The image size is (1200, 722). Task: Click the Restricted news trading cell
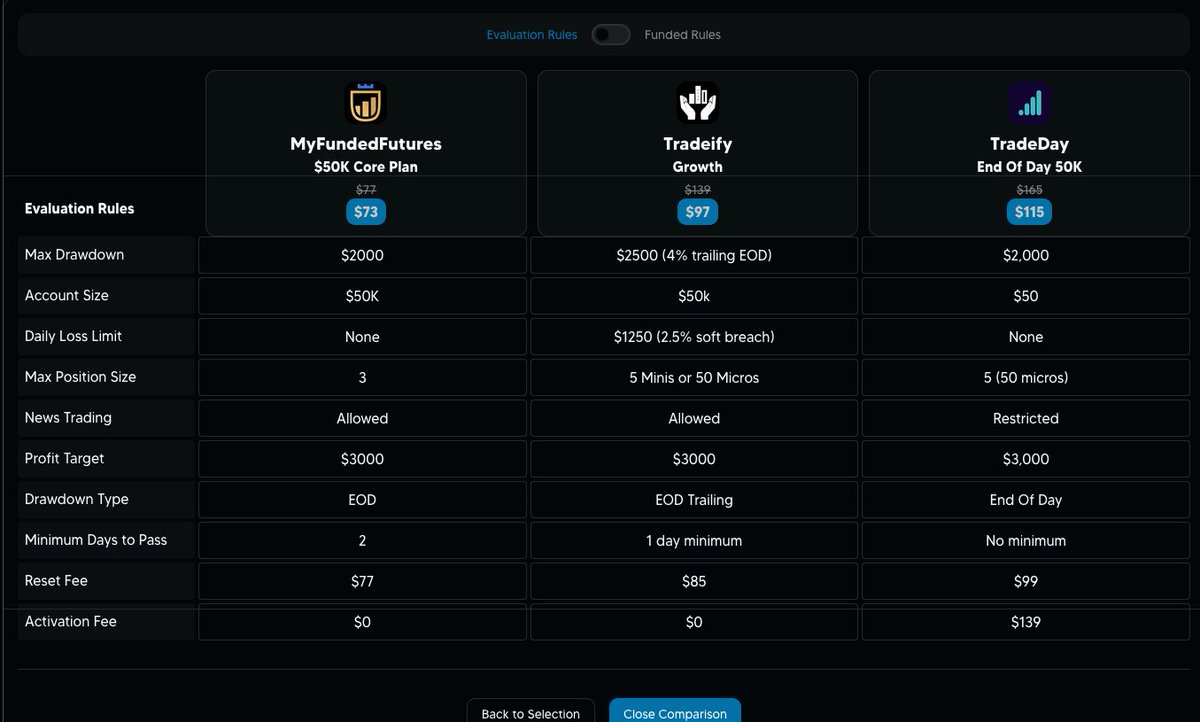pyautogui.click(x=1026, y=418)
